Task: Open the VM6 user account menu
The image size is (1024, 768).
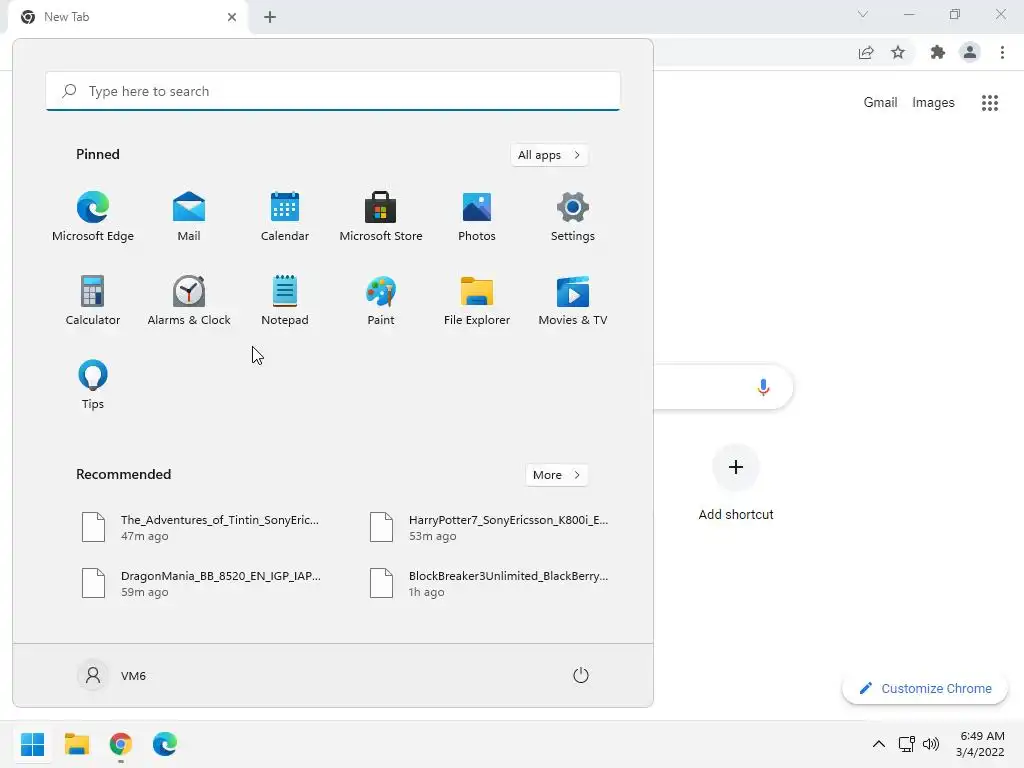Action: (112, 675)
